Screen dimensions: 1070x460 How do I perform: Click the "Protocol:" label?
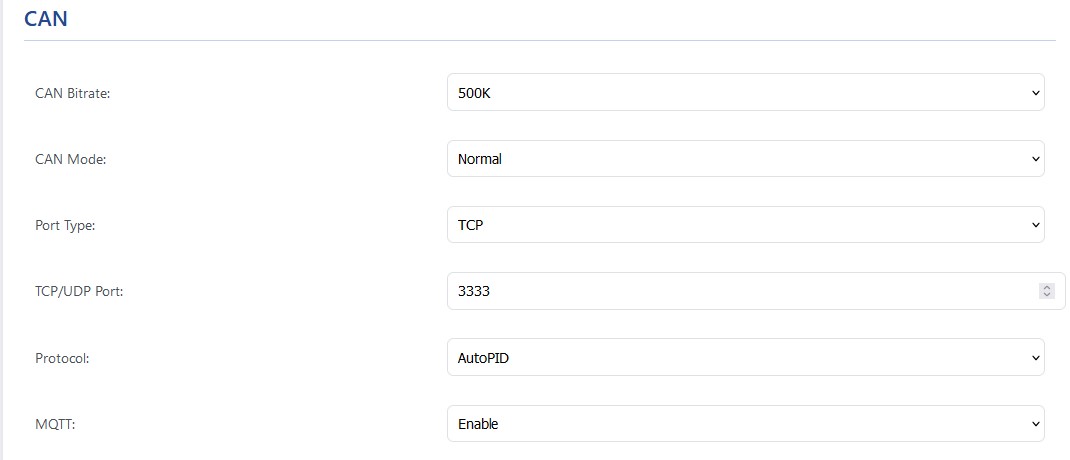62,358
